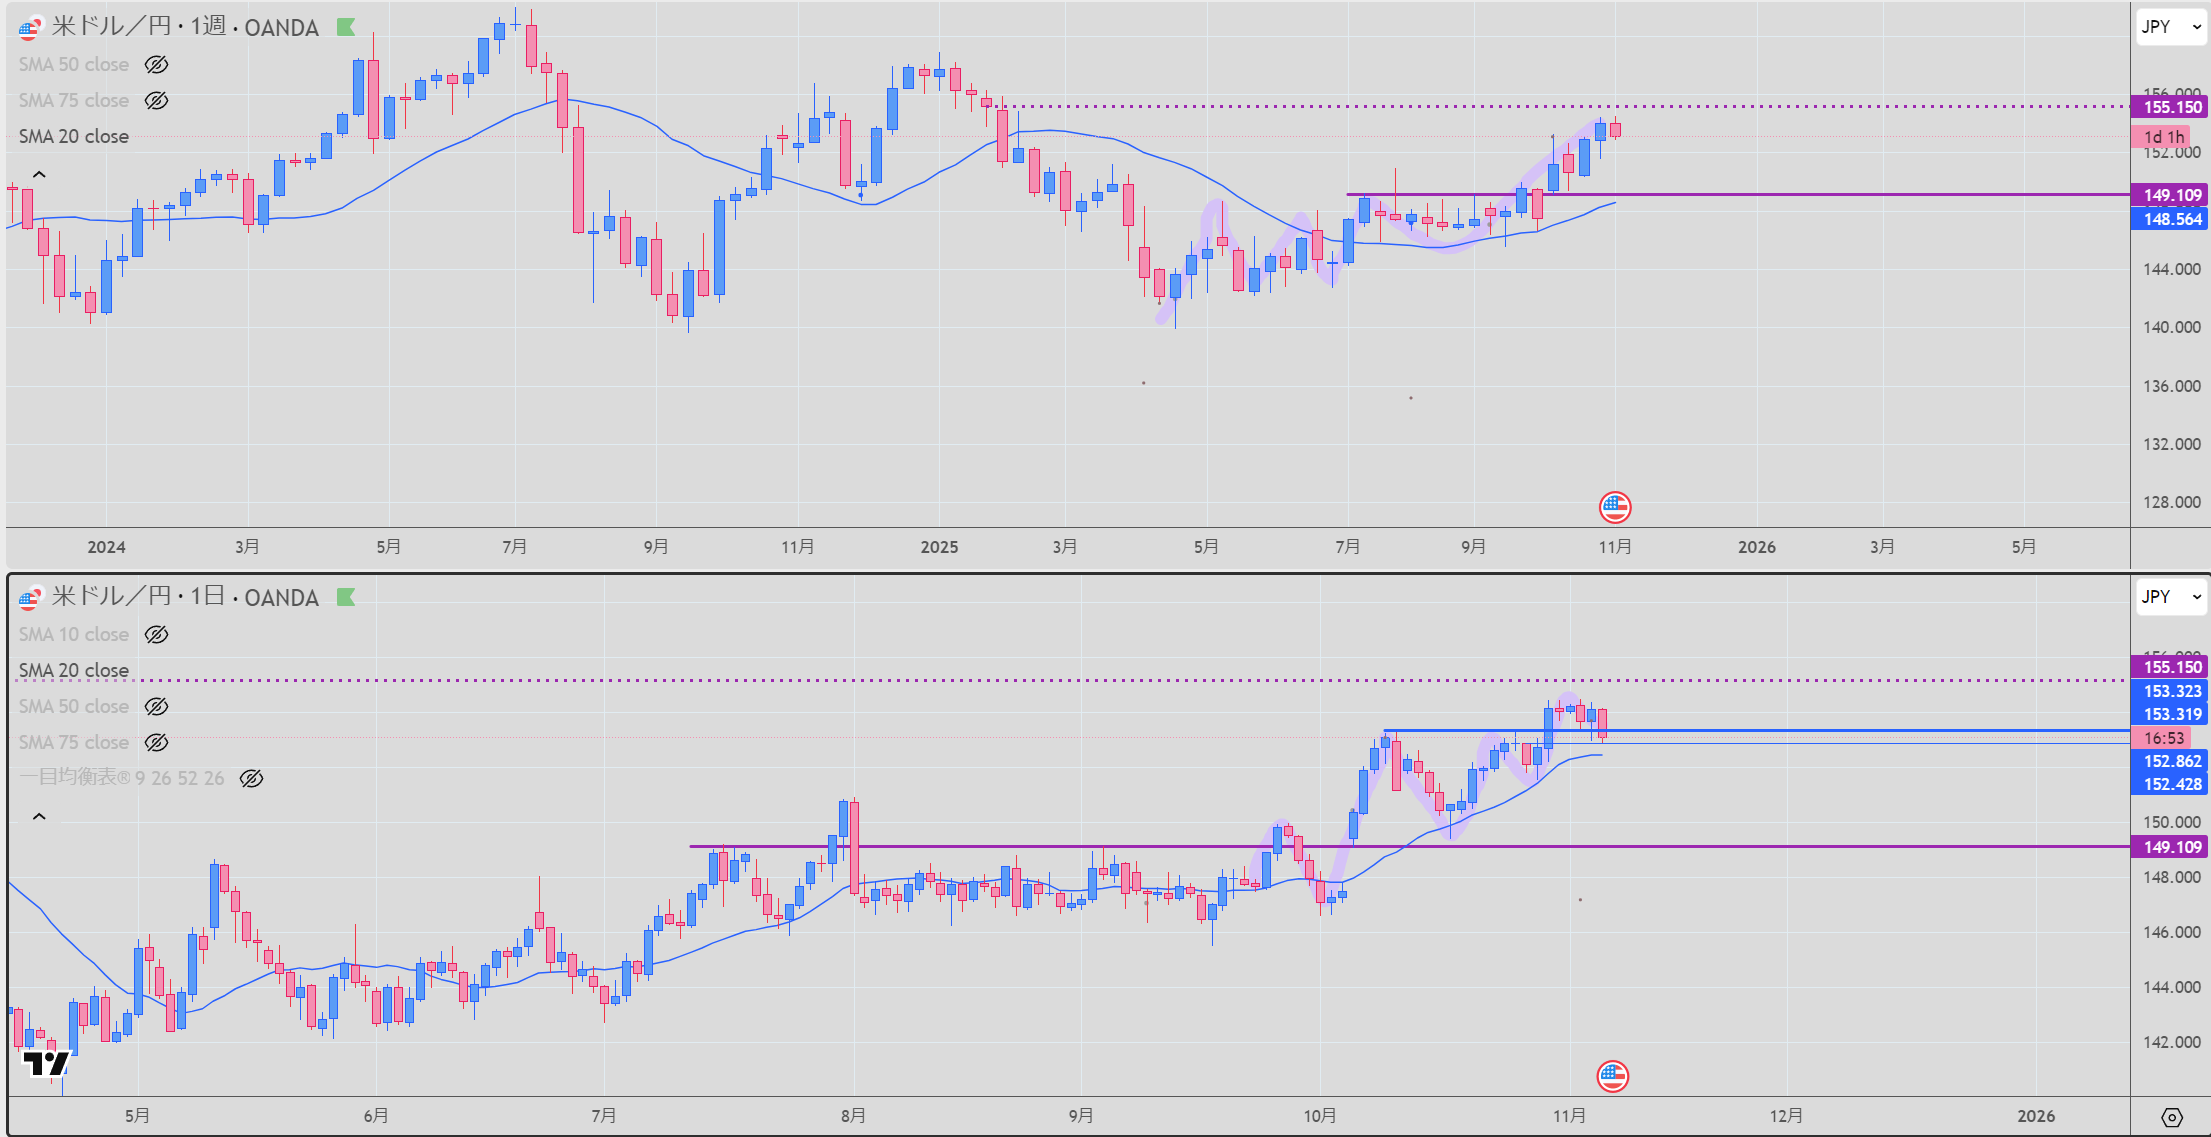The height and width of the screenshot is (1137, 2211).
Task: Open JPY currency dropdown on weekly chart
Action: click(2170, 27)
